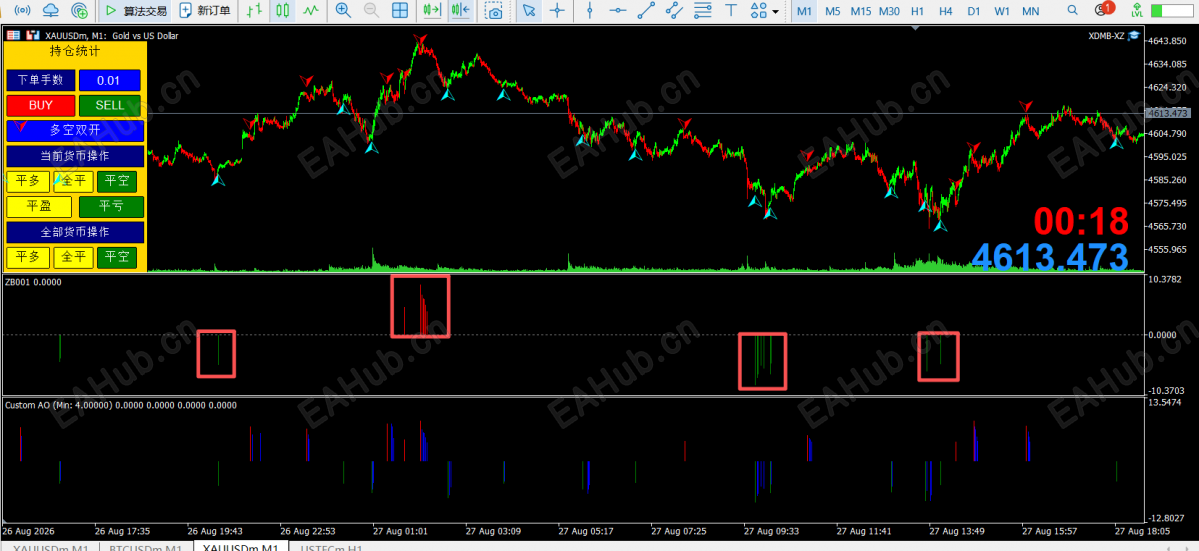Viewport: 1199px width, 551px height.
Task: Select the H1 timeframe
Action: [x=918, y=11]
